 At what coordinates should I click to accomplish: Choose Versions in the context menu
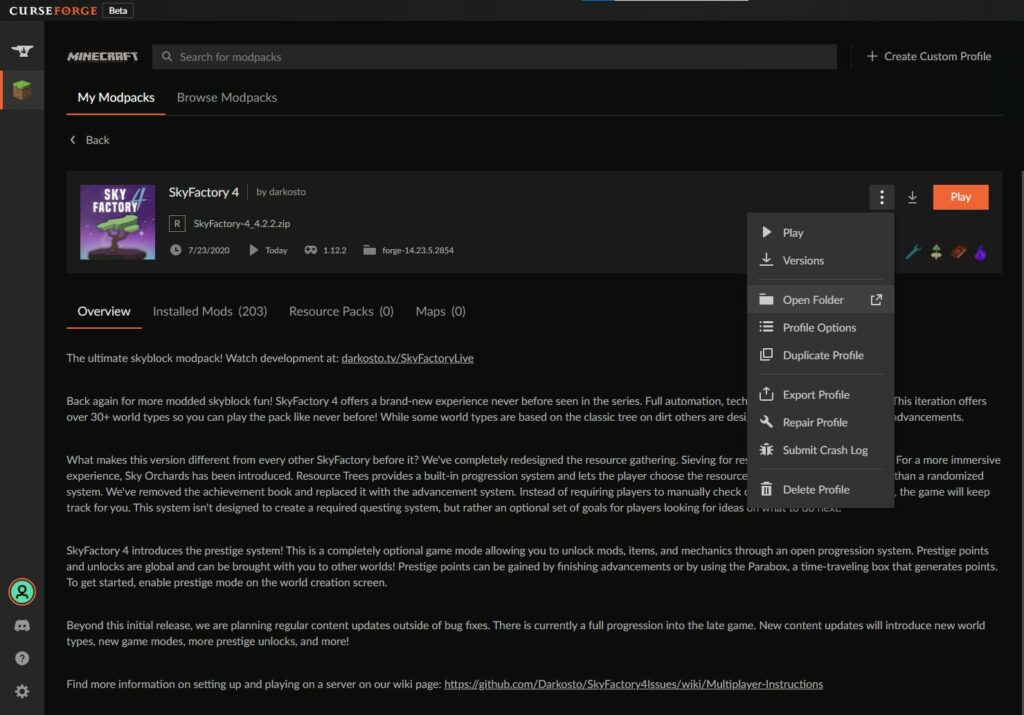pyautogui.click(x=820, y=261)
